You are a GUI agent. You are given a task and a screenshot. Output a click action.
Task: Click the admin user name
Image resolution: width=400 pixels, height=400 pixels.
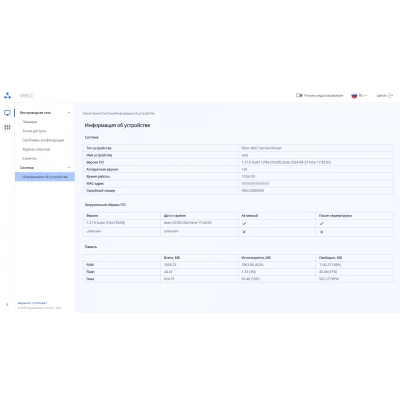(382, 96)
